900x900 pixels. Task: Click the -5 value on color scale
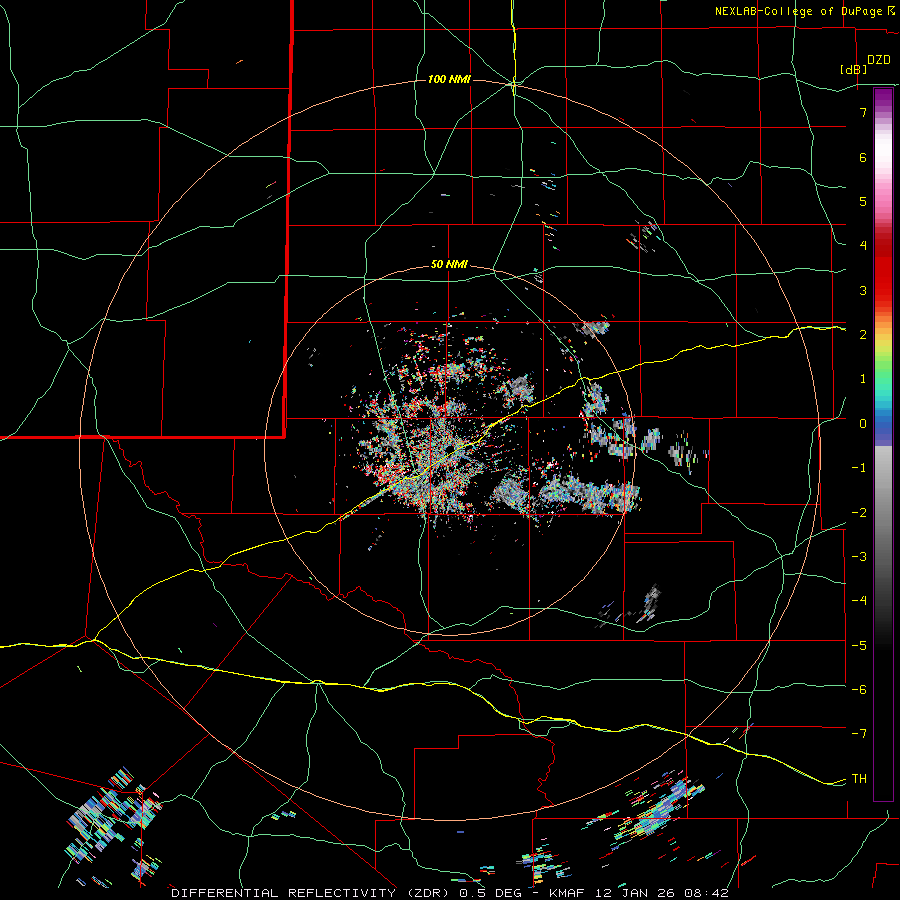[x=859, y=646]
